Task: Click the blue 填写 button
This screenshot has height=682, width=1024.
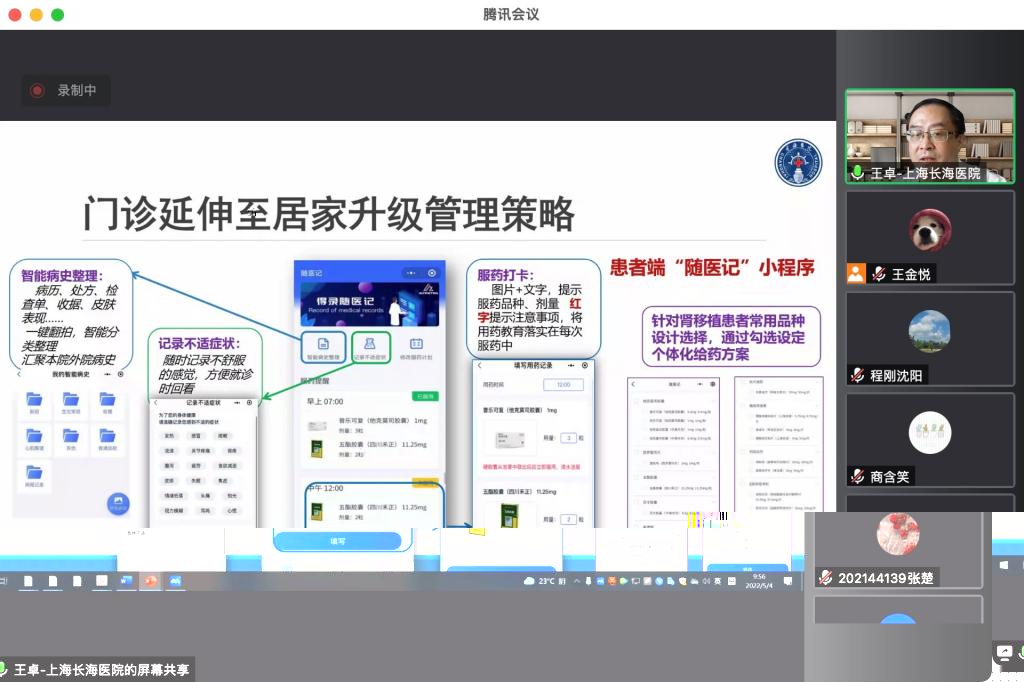Action: pos(337,541)
